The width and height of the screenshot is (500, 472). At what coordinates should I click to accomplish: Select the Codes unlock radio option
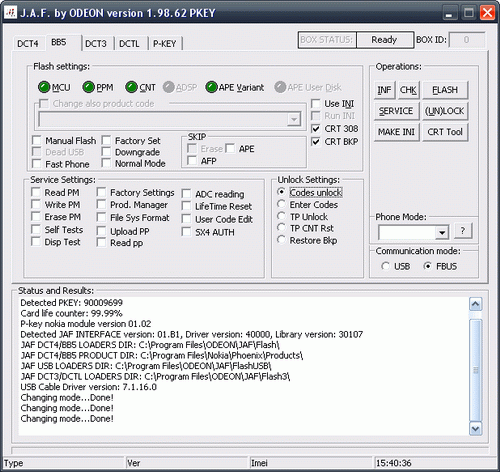pos(281,192)
